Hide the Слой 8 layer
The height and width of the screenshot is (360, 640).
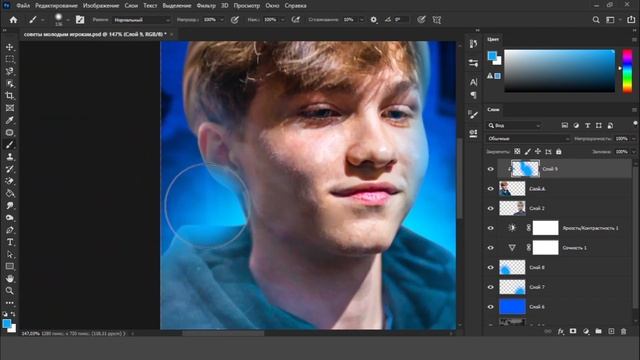[491, 267]
